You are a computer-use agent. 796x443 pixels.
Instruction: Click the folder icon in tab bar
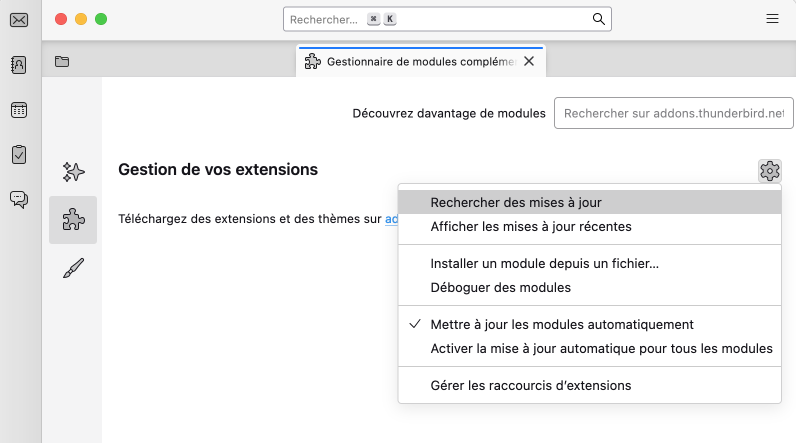pos(62,62)
